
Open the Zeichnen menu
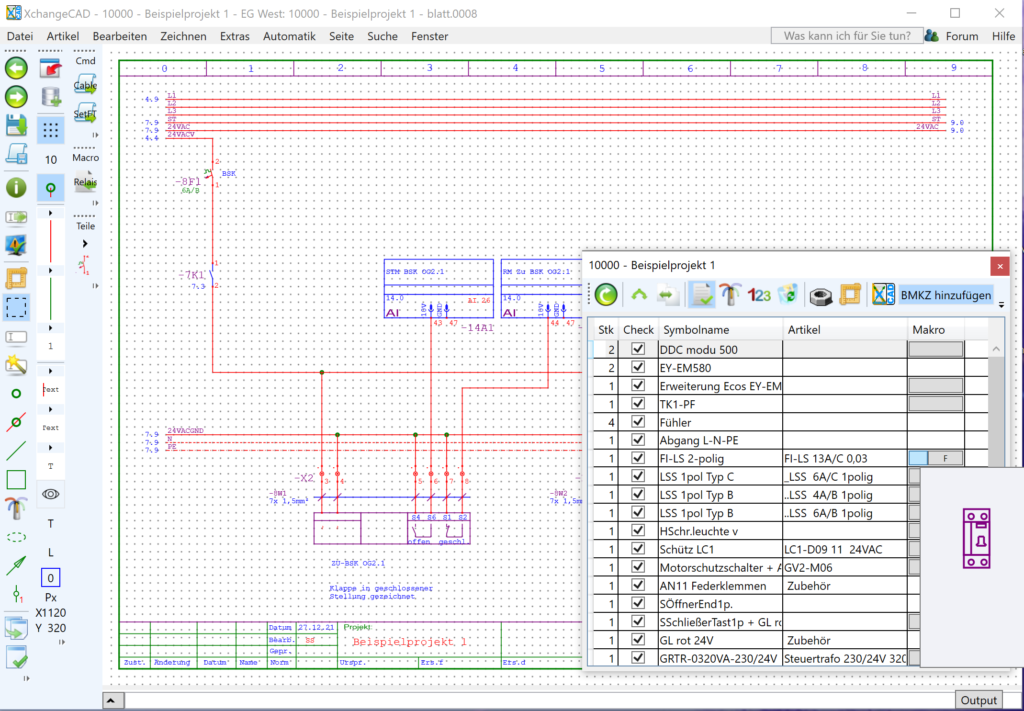point(183,36)
